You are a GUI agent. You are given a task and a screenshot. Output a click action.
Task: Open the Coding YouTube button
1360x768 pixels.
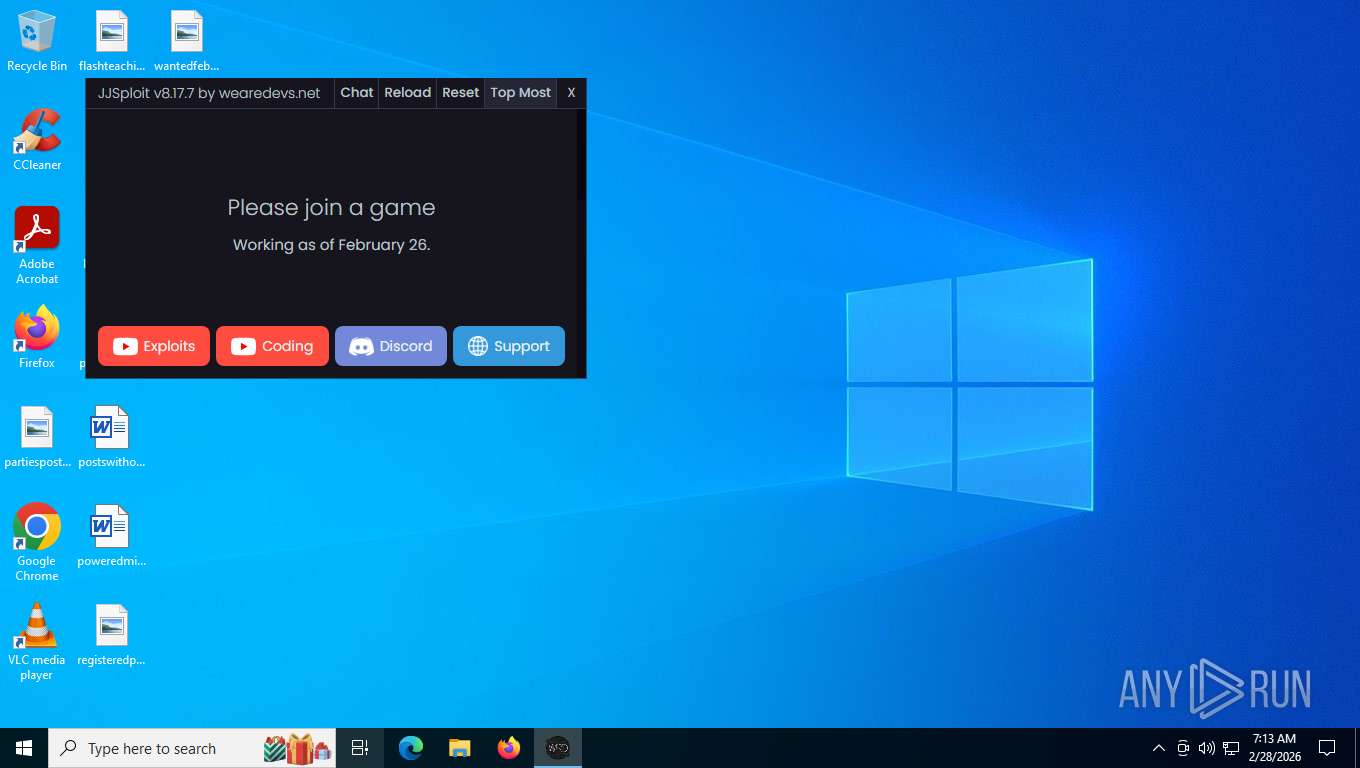click(x=272, y=346)
